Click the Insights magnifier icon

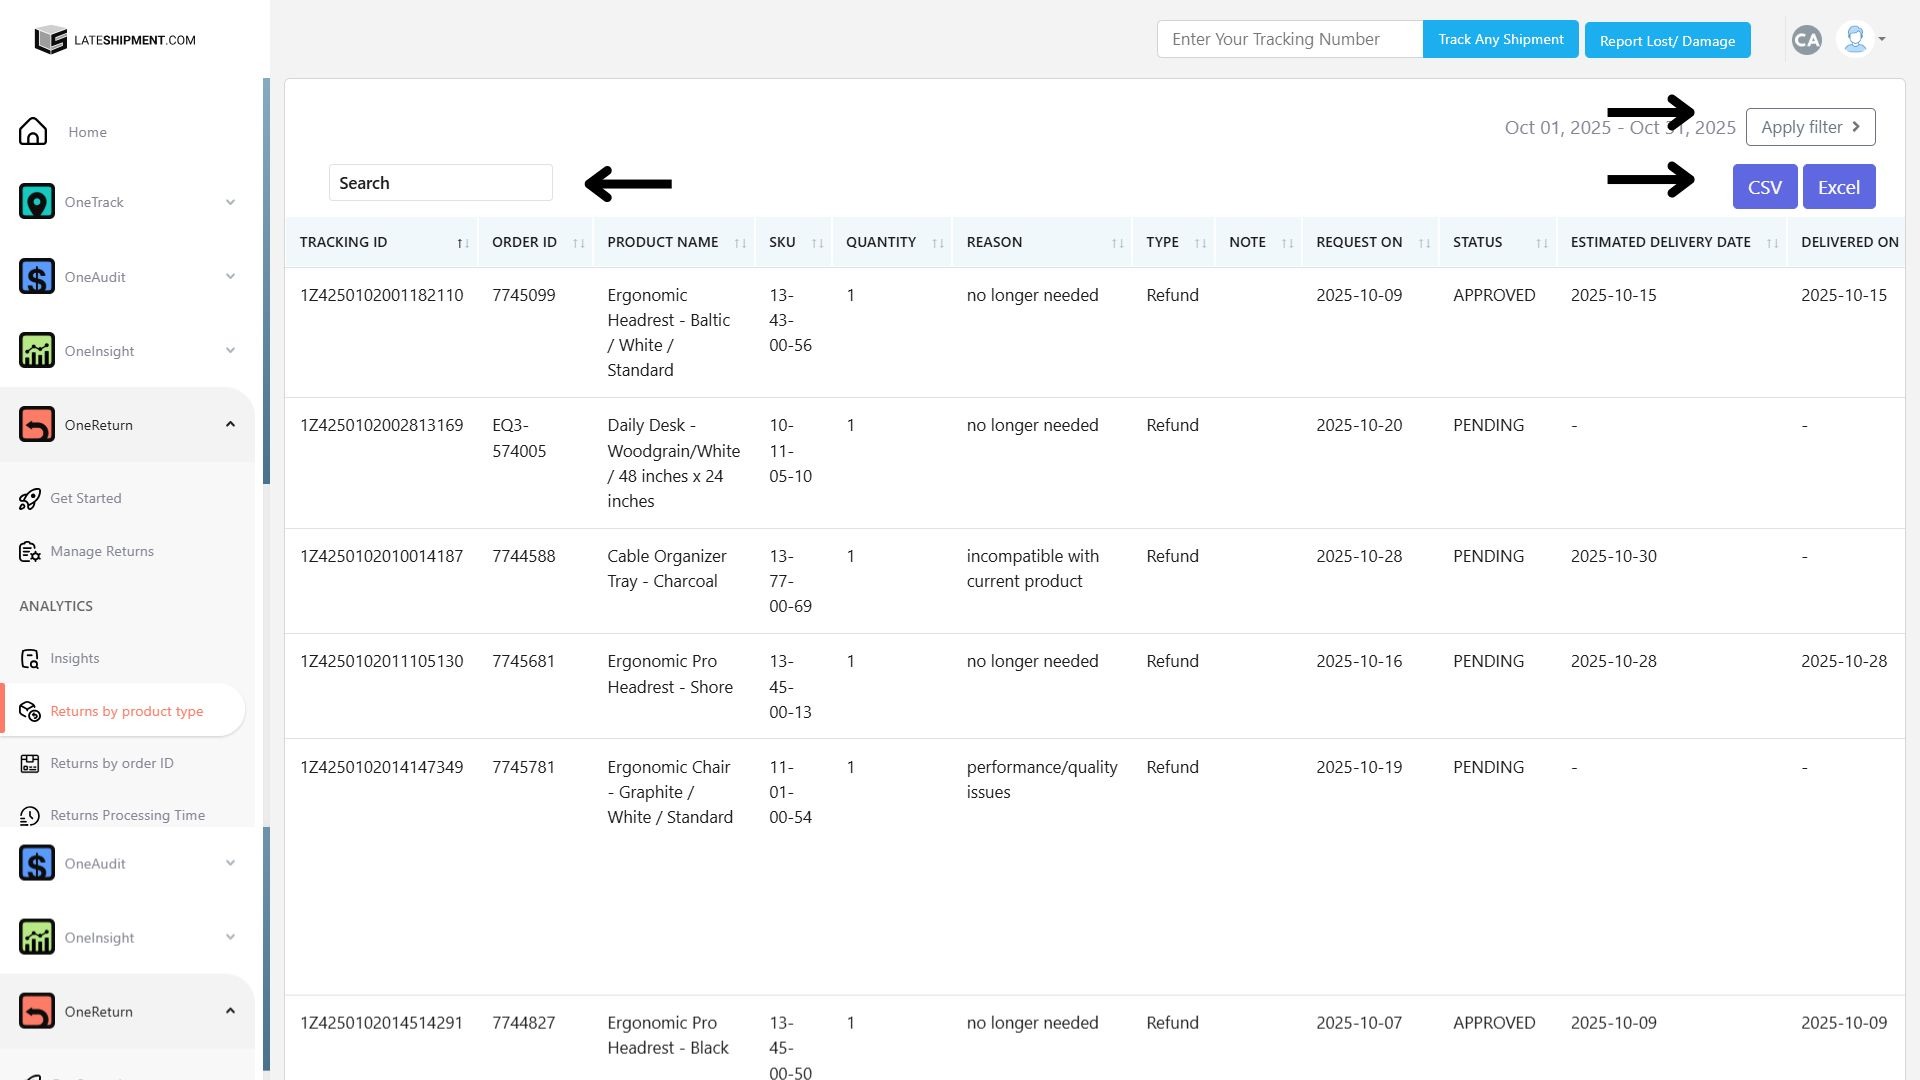click(30, 659)
